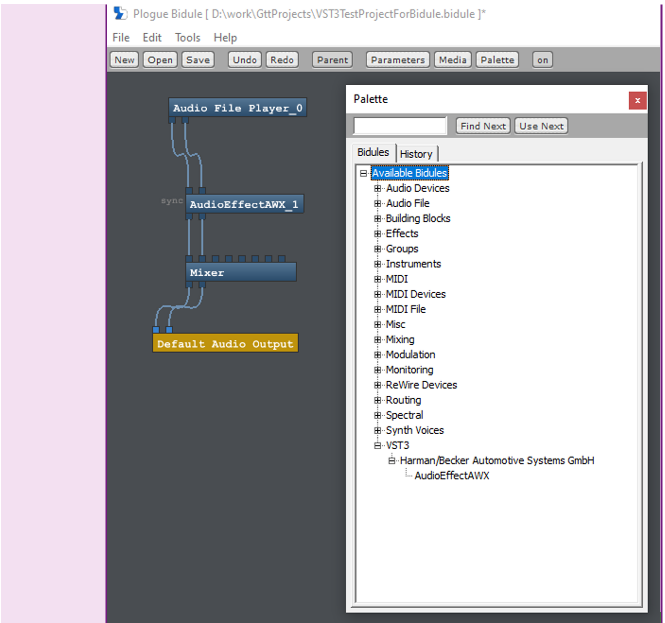
Task: Close the Palette panel with red X
Action: pyautogui.click(x=637, y=101)
